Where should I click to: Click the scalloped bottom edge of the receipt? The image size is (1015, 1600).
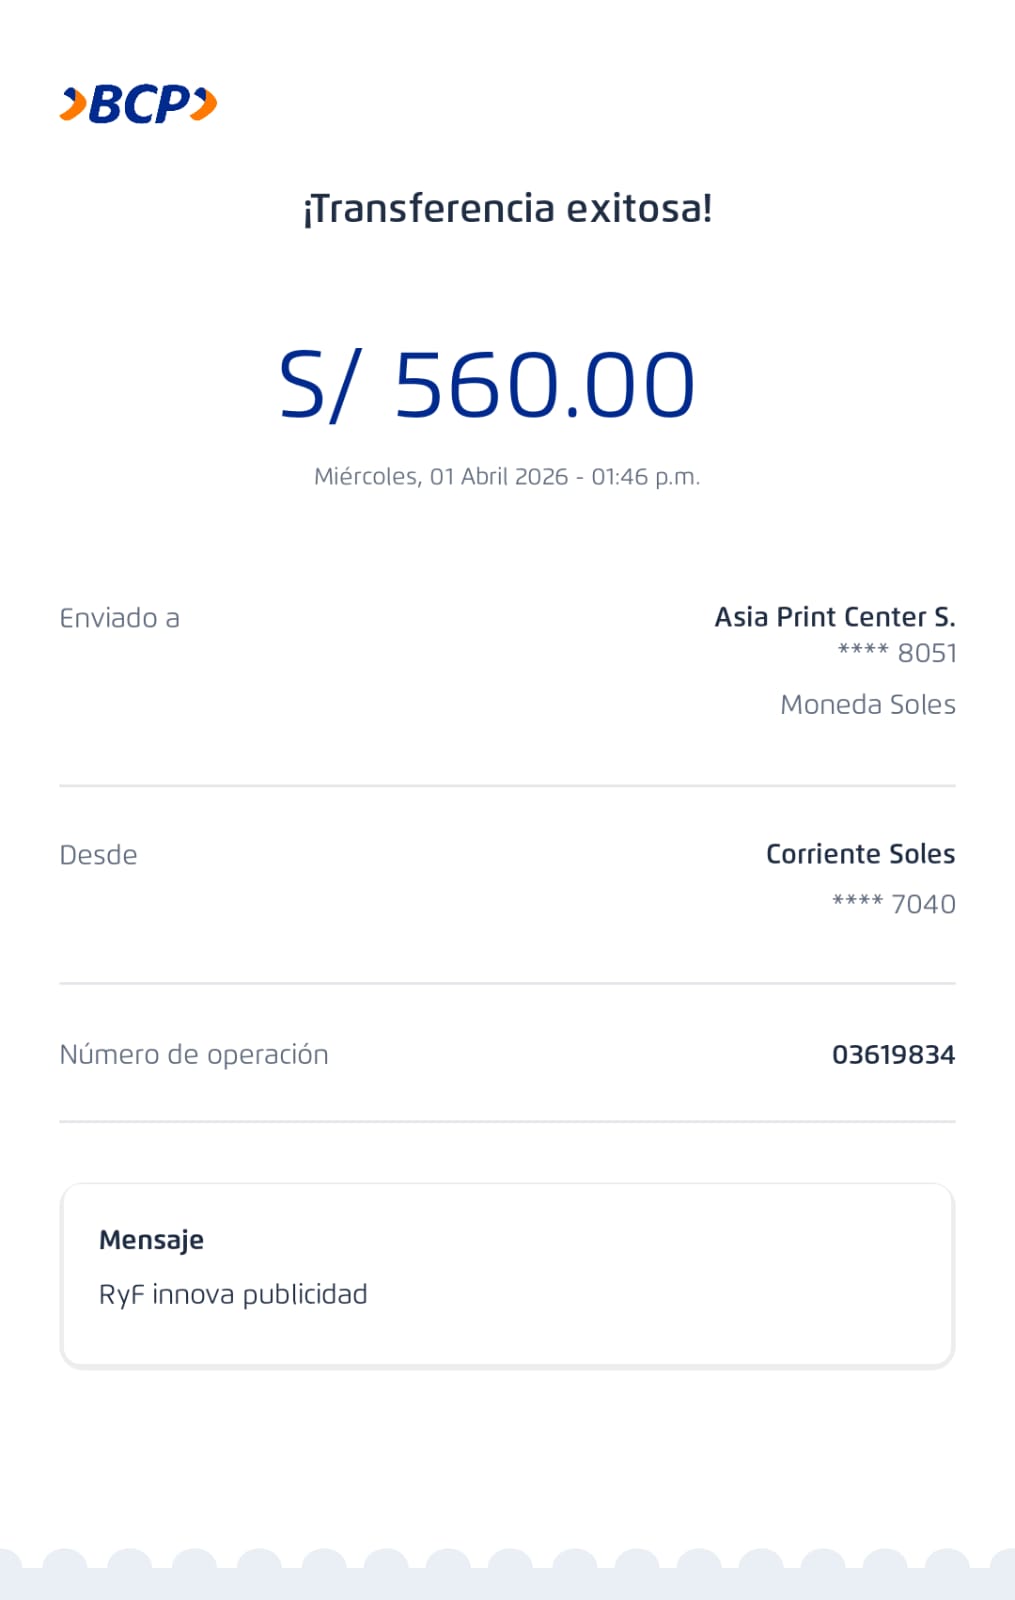click(507, 1575)
